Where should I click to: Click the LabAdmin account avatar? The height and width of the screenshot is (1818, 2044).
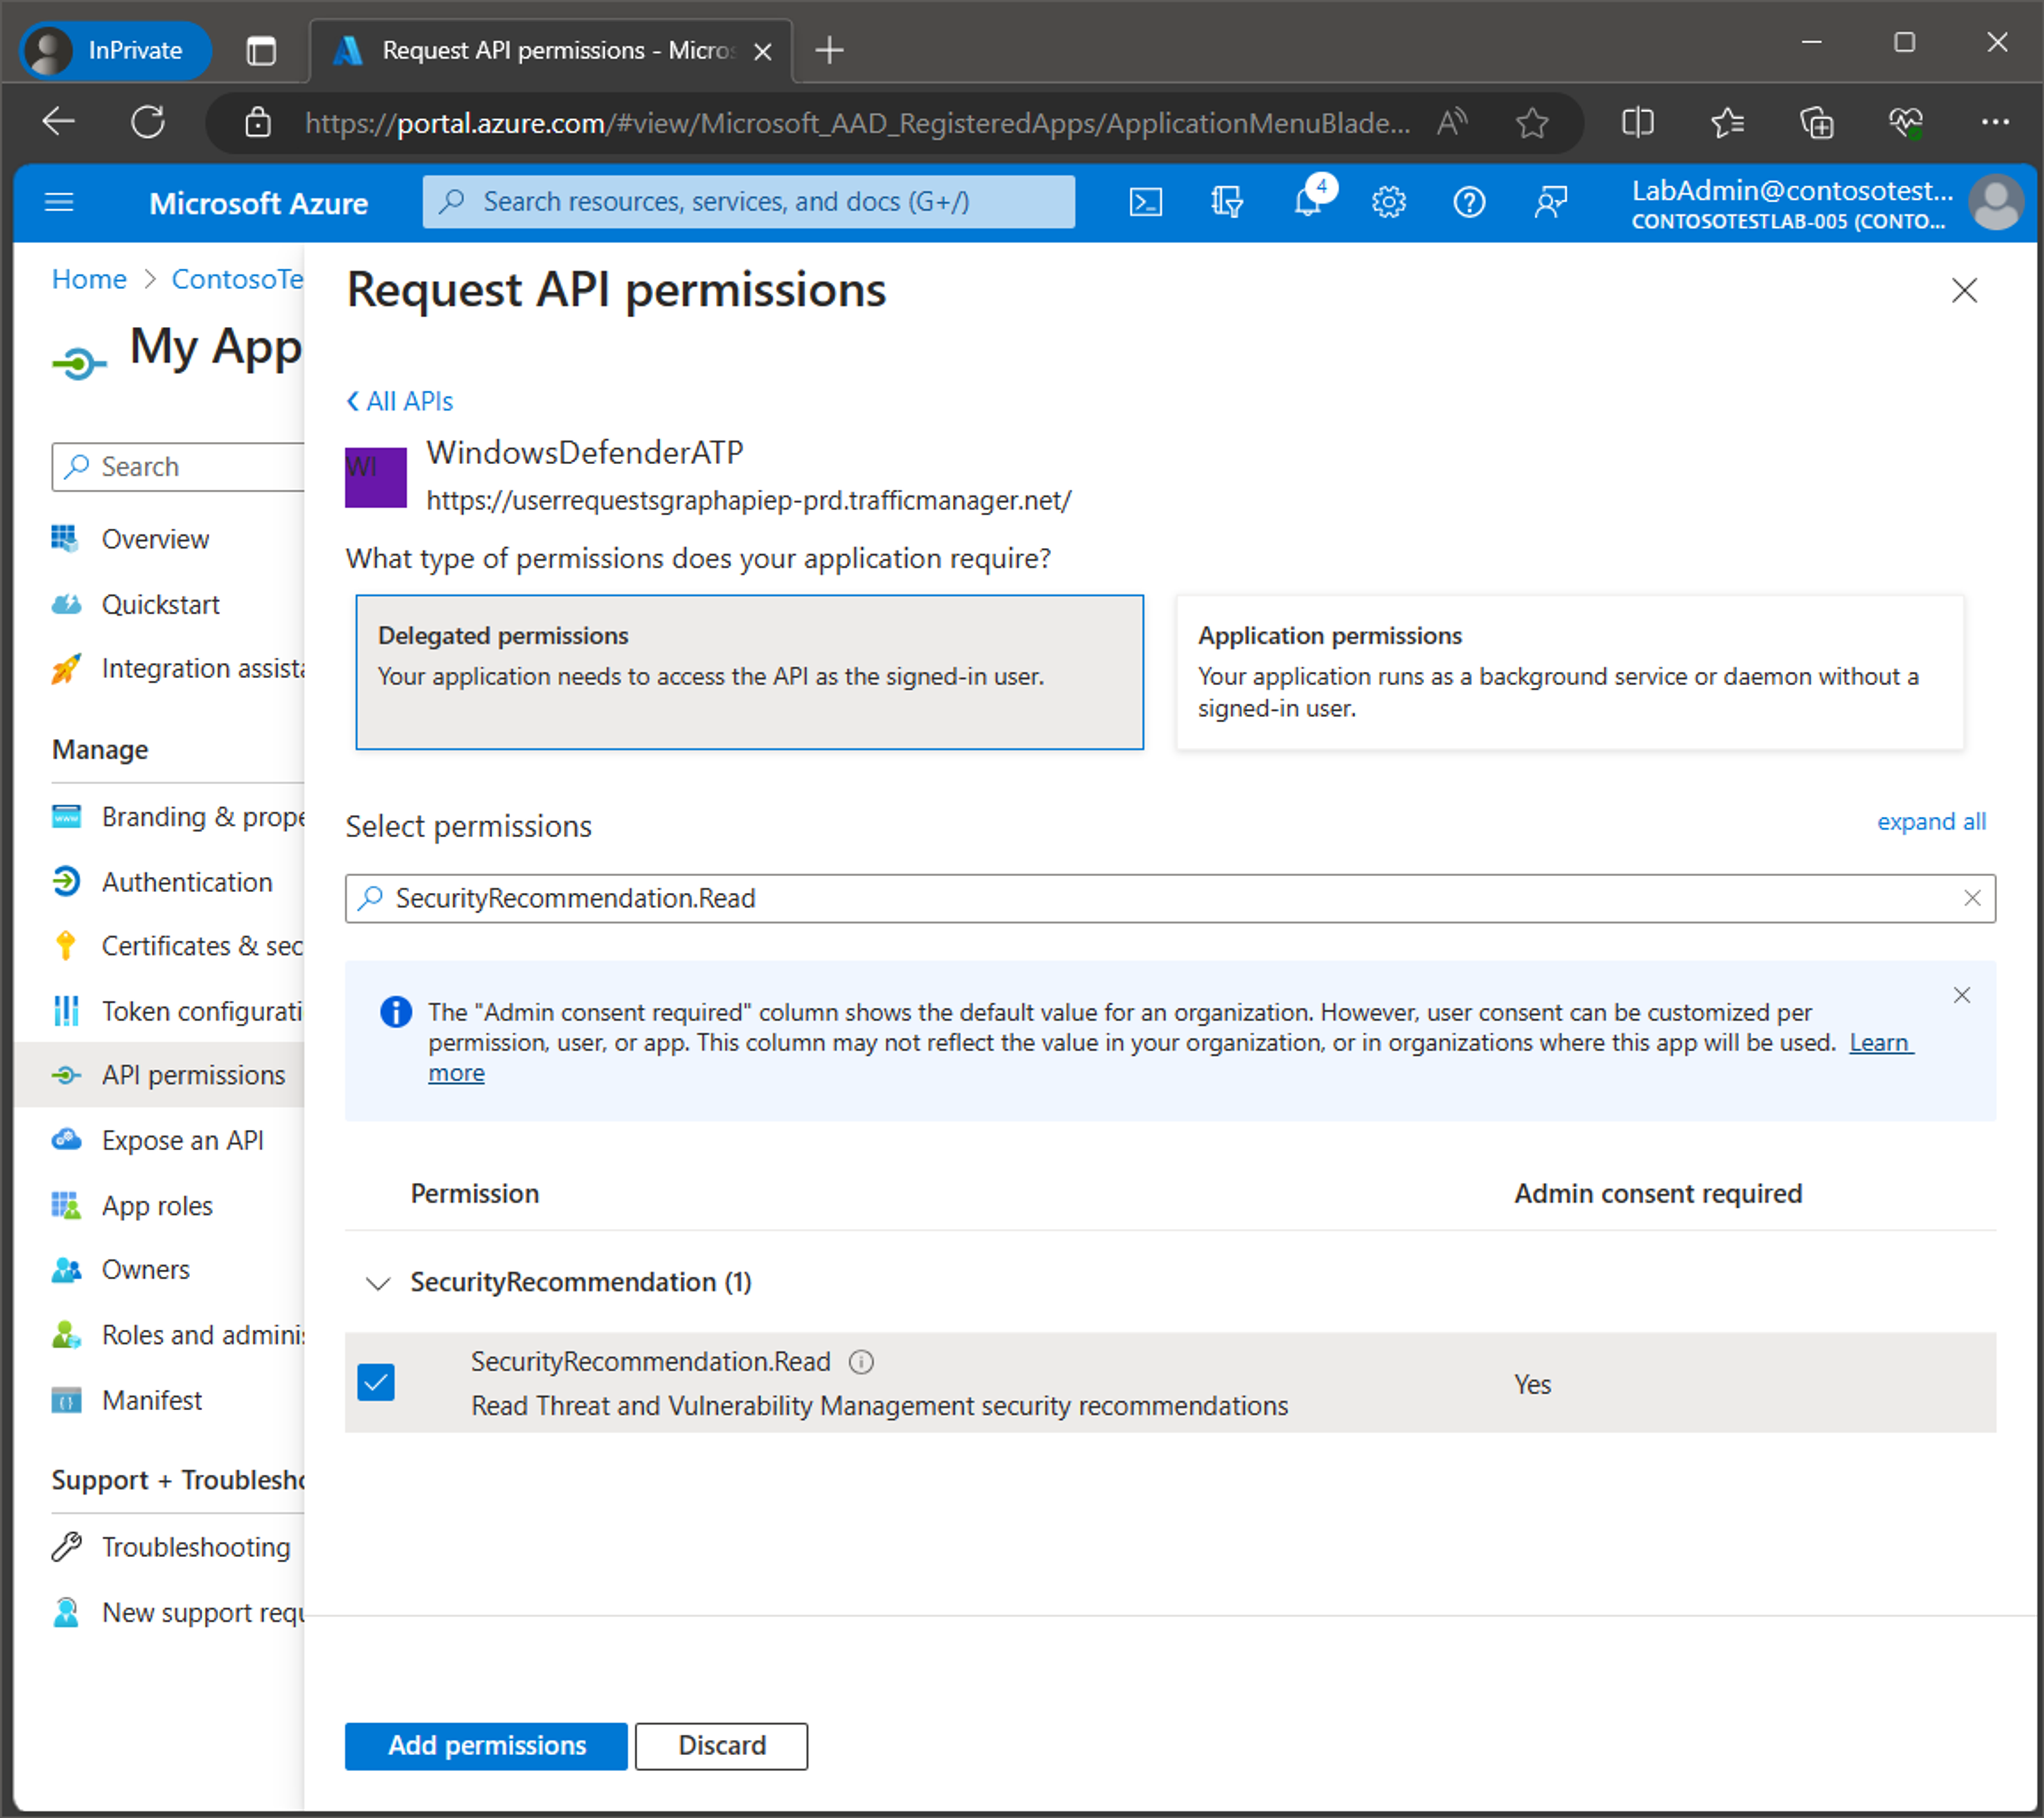pos(1995,203)
